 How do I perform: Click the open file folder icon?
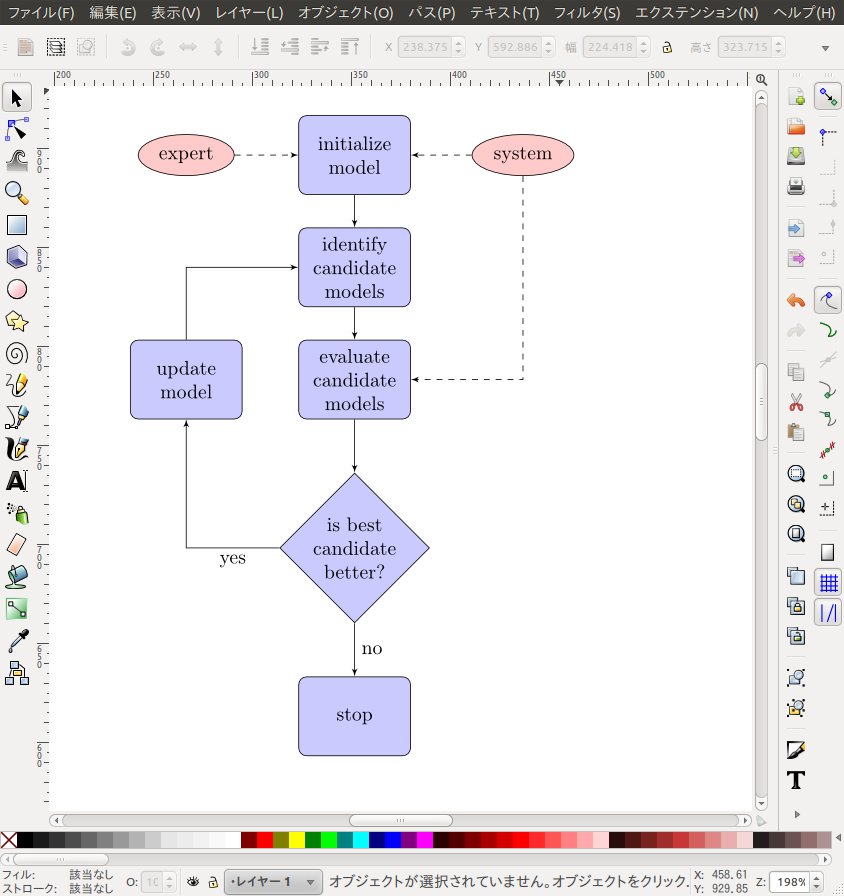(x=796, y=126)
